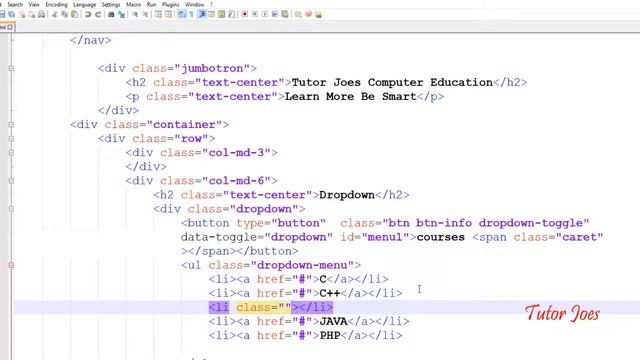The image size is (640, 360).
Task: Click the Print toolbar icon
Action: click(x=41, y=14)
